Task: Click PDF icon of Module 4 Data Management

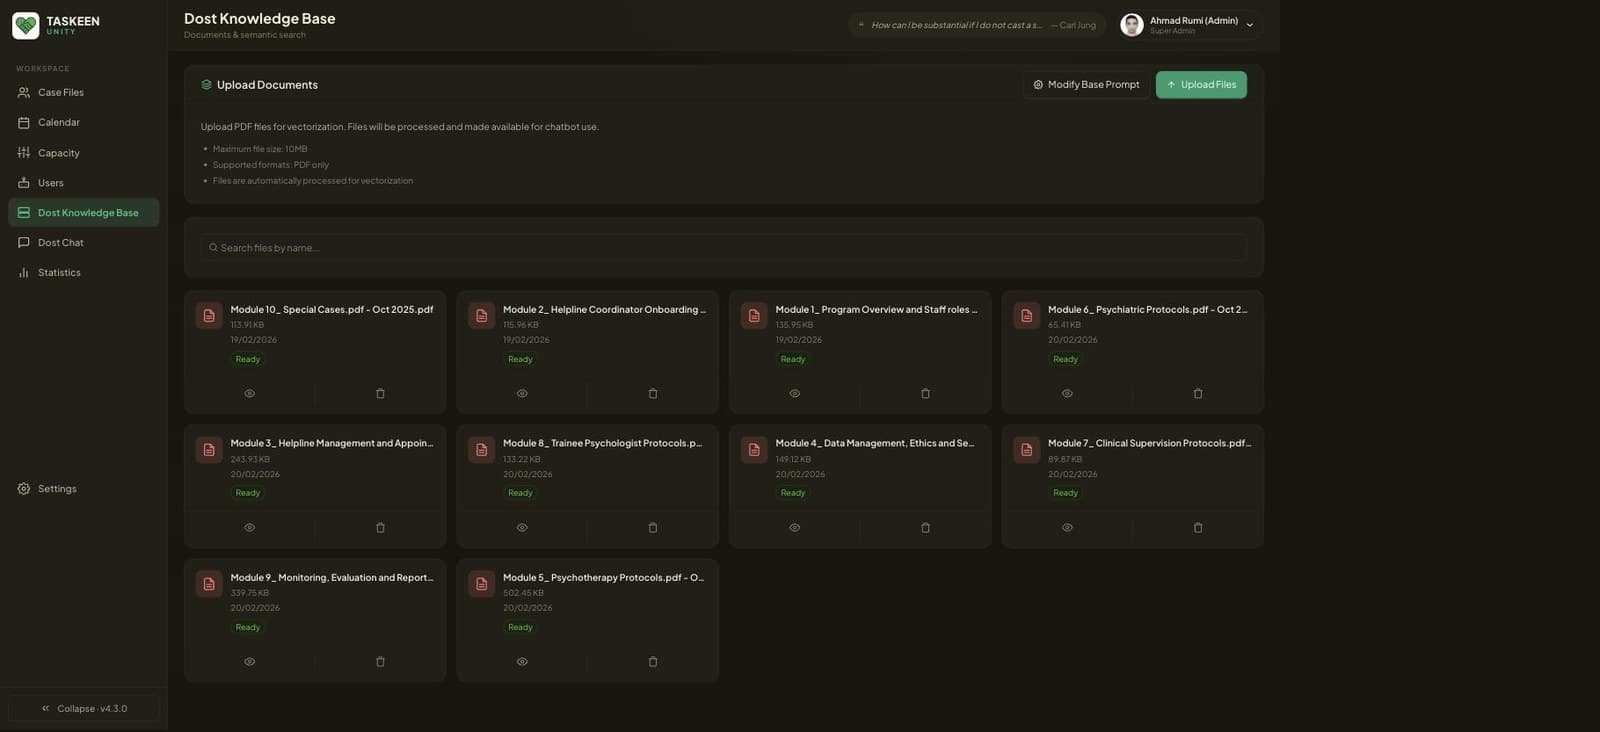Action: pyautogui.click(x=754, y=450)
